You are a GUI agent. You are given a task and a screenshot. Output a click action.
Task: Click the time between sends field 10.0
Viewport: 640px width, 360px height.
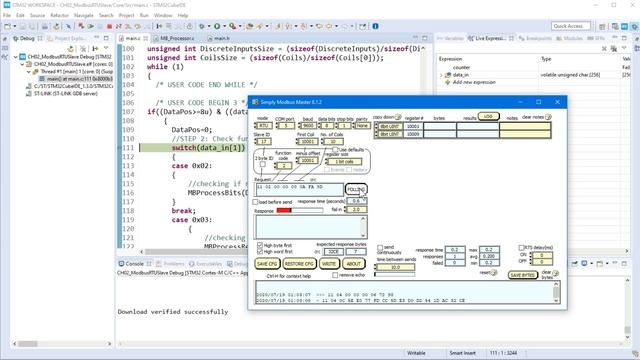pos(395,267)
